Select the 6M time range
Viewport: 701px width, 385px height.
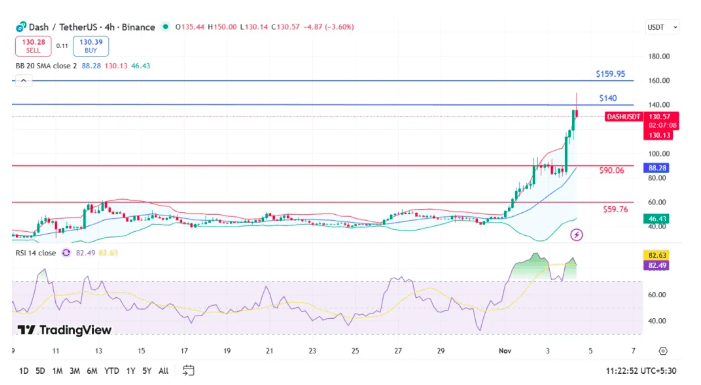(x=92, y=371)
